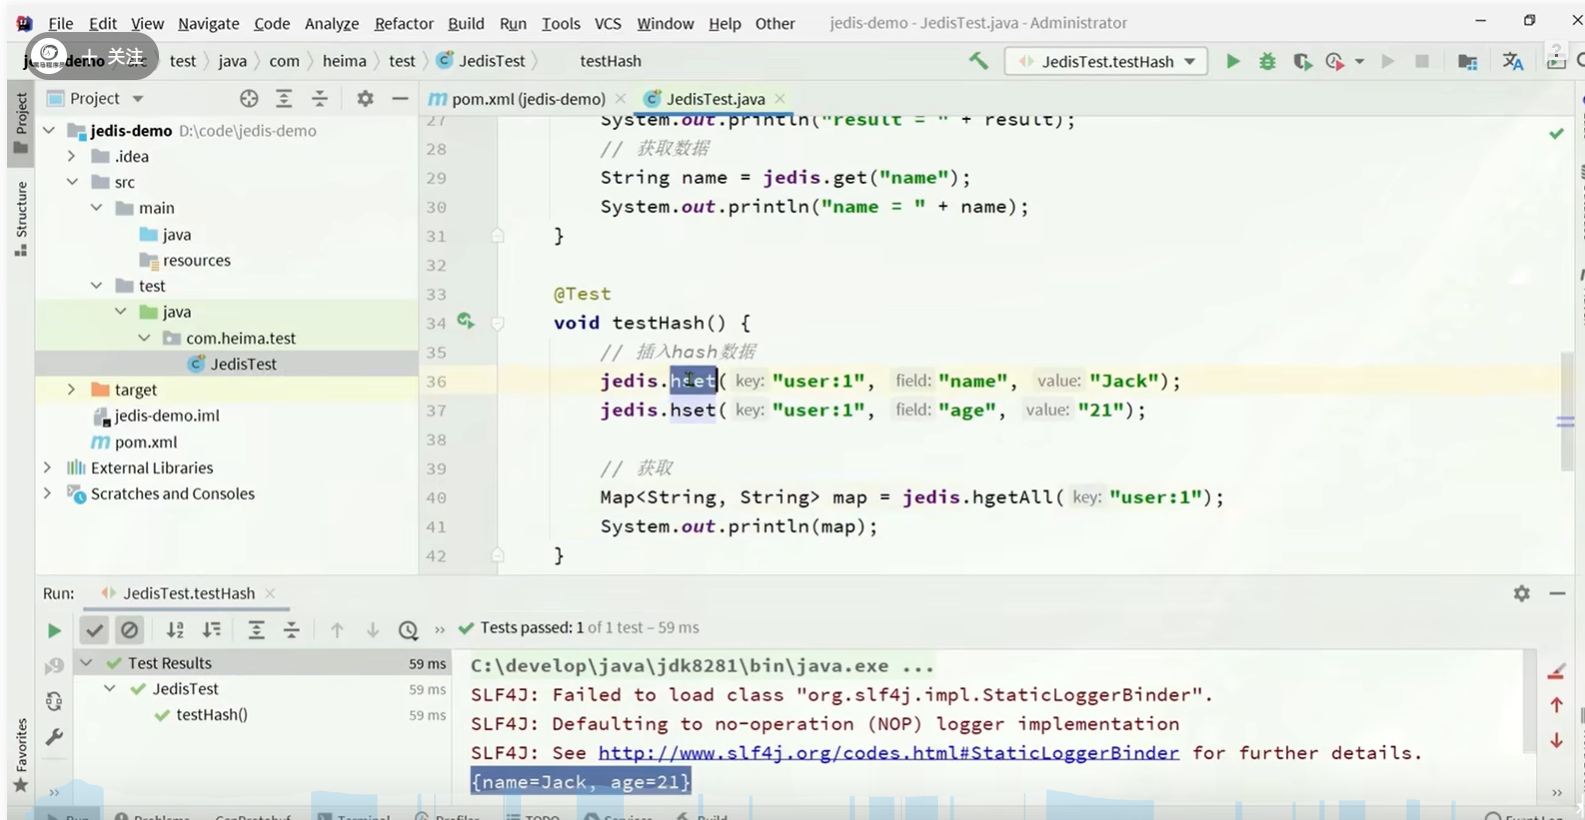Minimize the Run tool window

[1557, 593]
